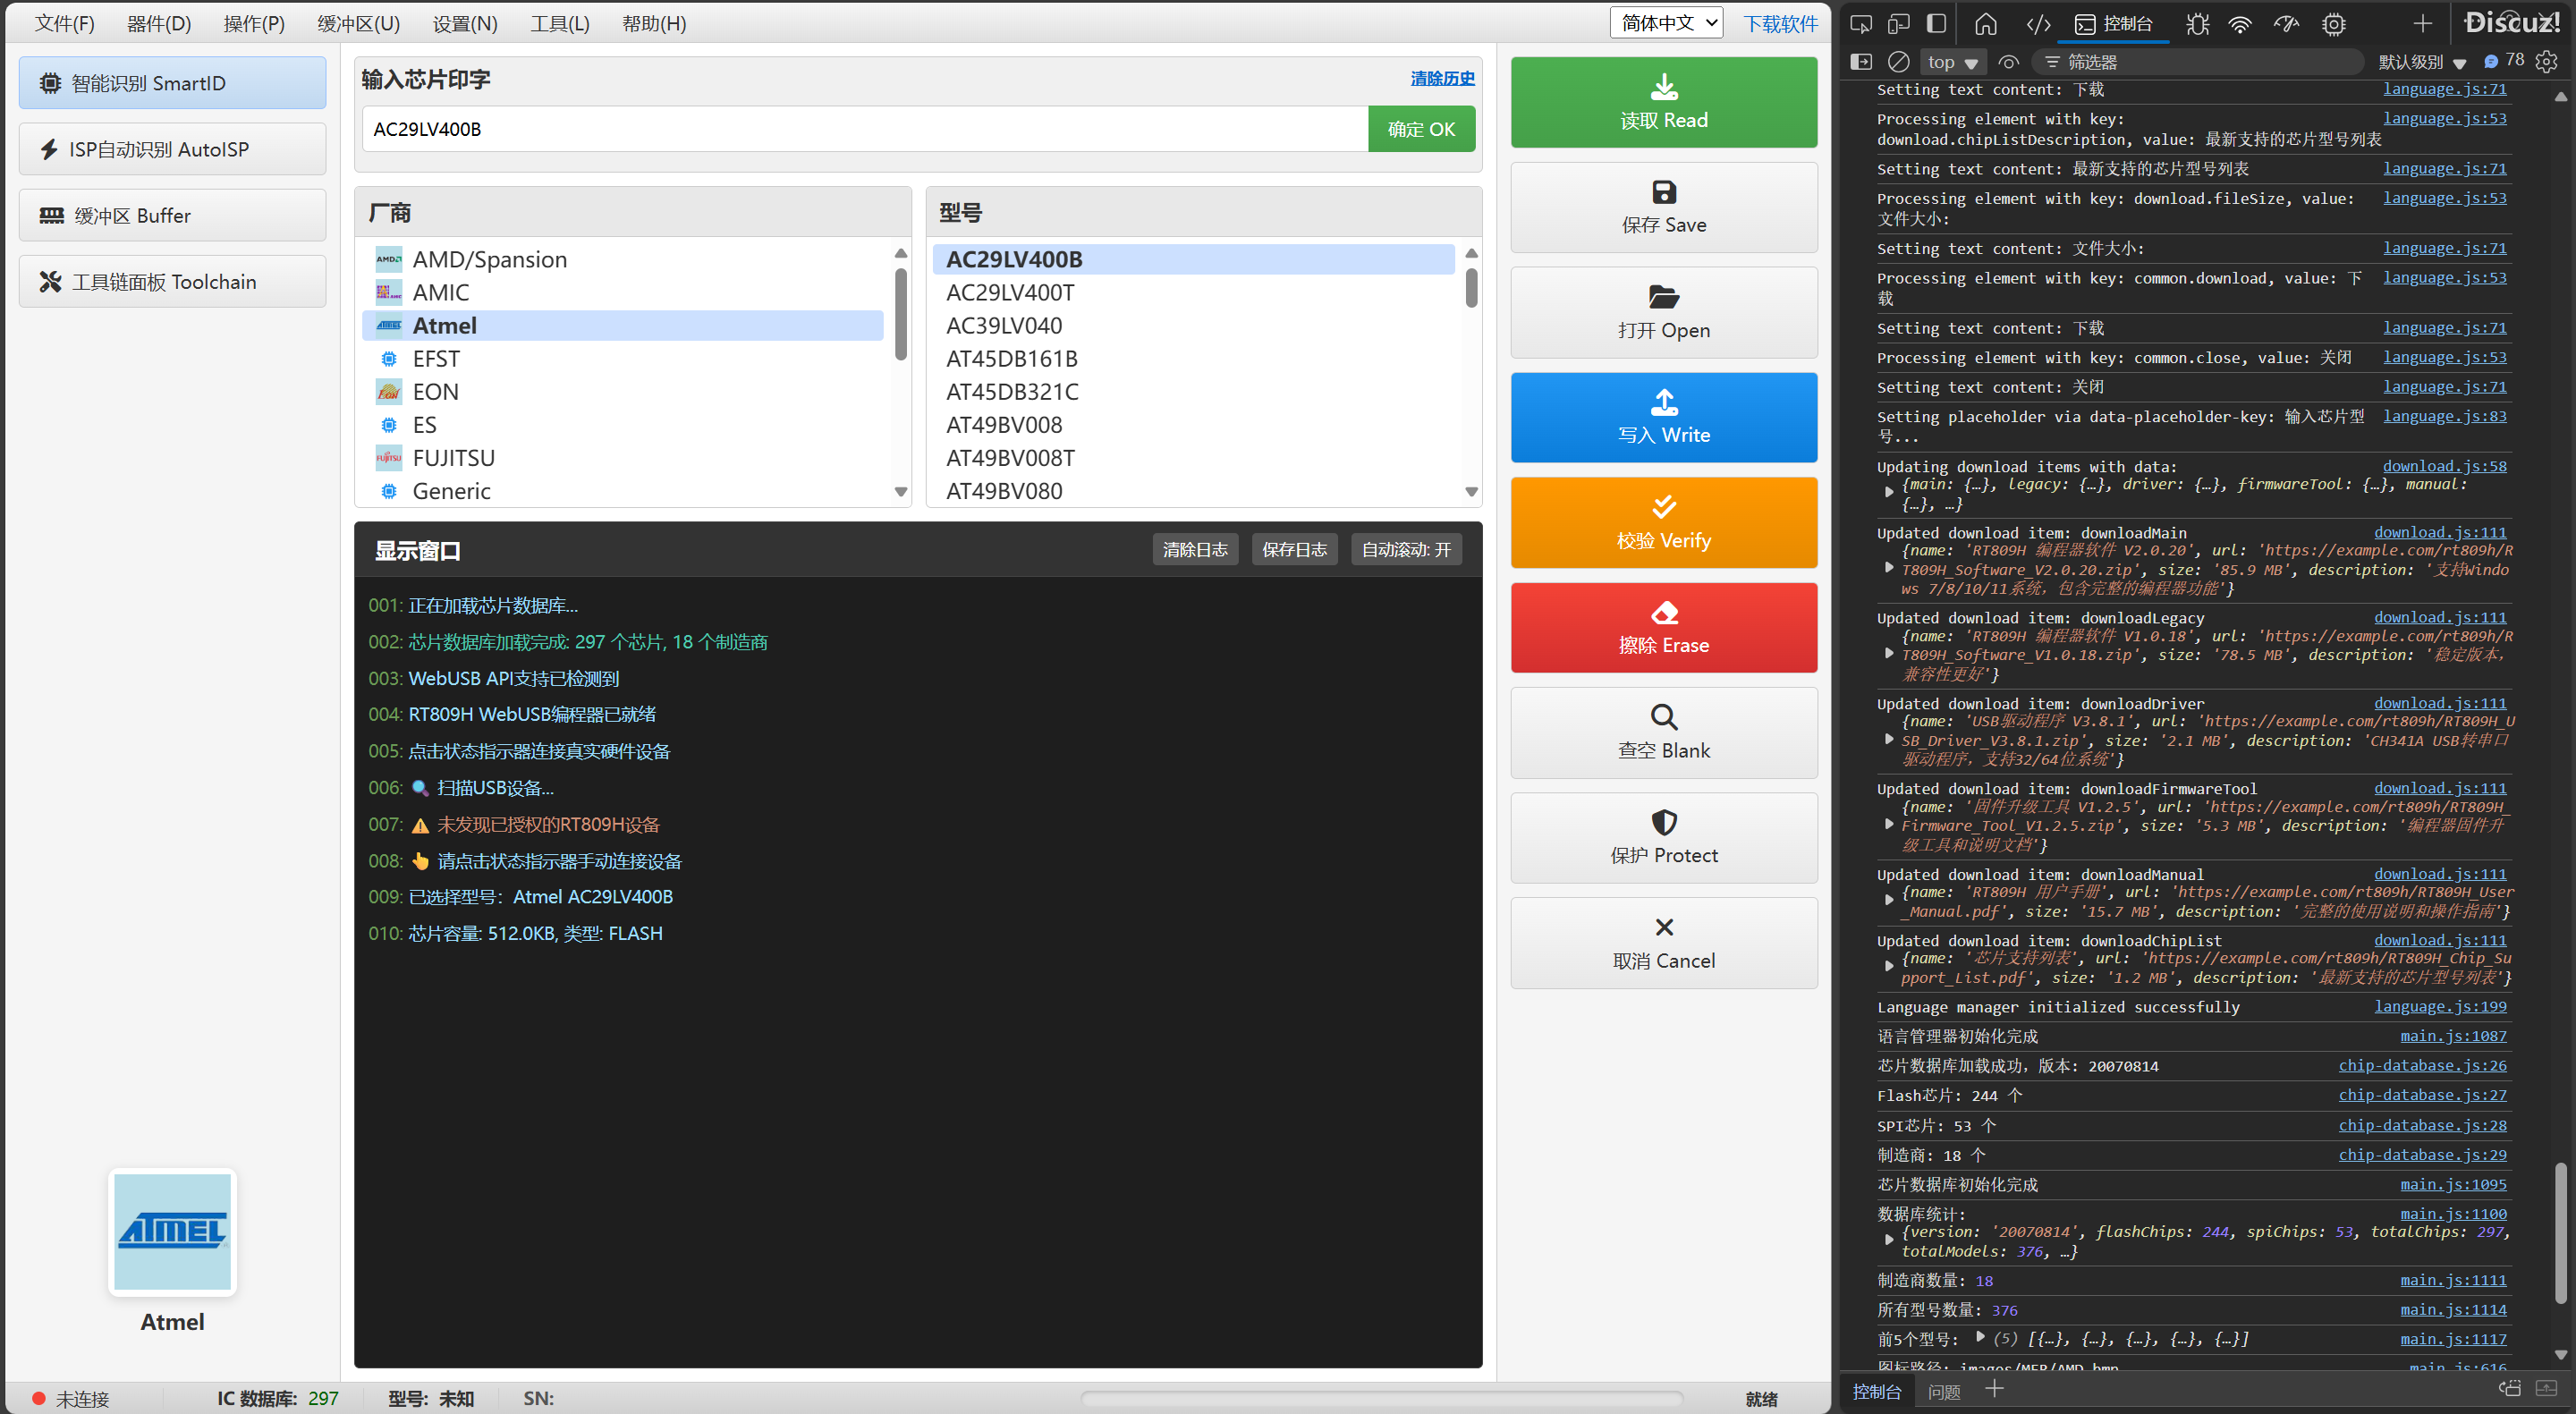Open 缓冲区 Buffer from sidebar
This screenshot has width=2576, height=1414.
coord(172,216)
